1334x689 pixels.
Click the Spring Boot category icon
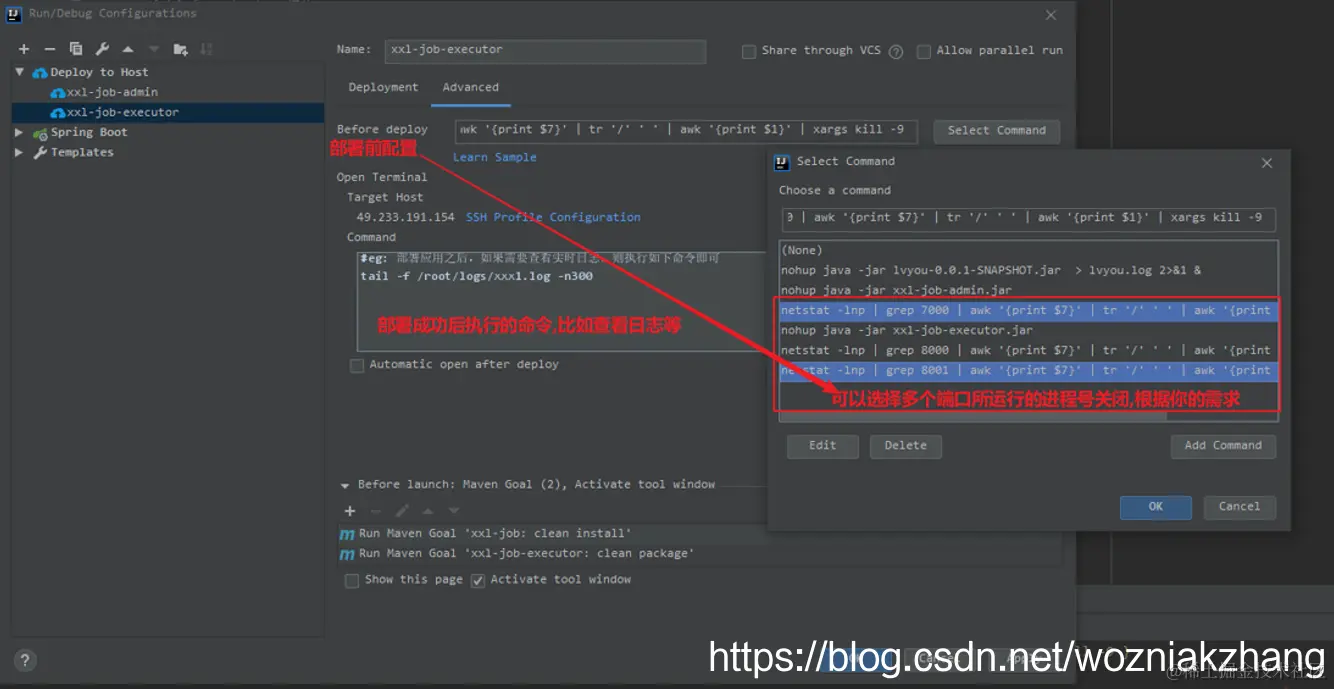(x=40, y=132)
